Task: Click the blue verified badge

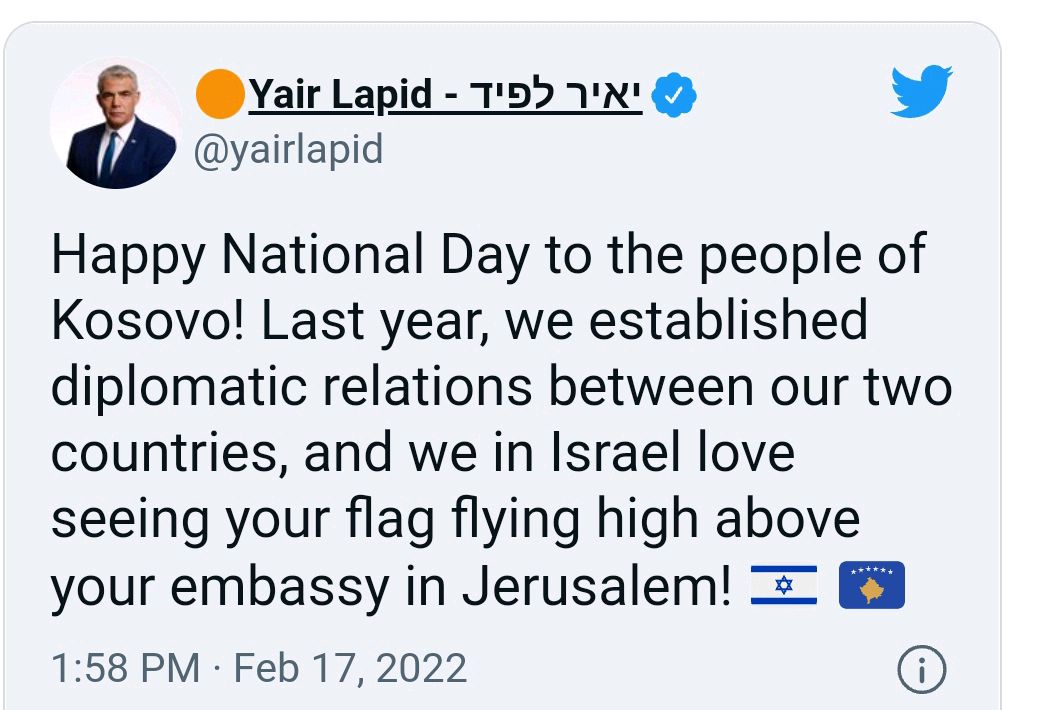Action: pos(675,97)
